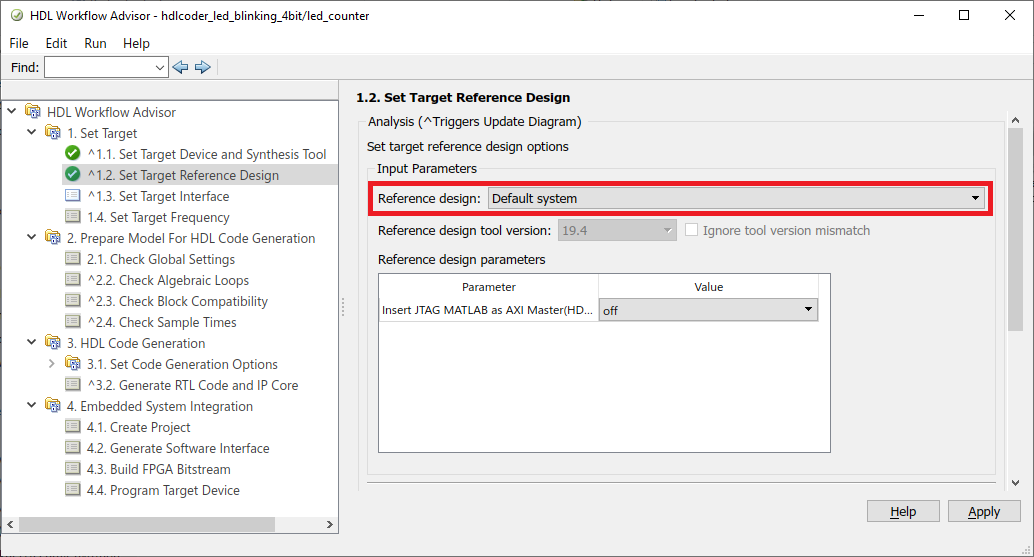
Task: Expand the 3.1 Set Code Generation Options node
Action: [x=51, y=363]
